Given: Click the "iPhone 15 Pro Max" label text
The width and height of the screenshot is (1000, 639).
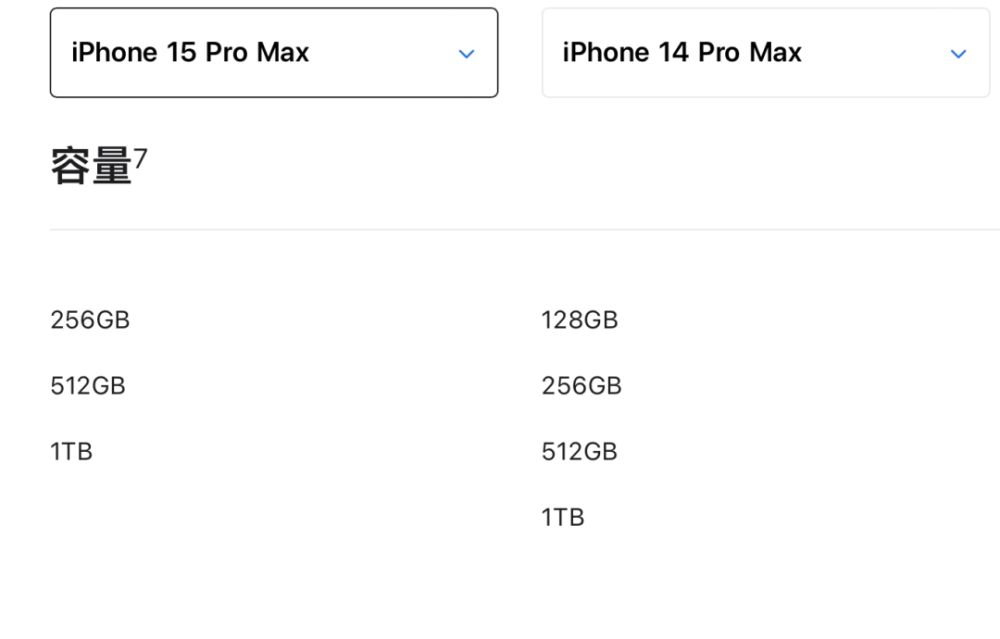Looking at the screenshot, I should (190, 52).
